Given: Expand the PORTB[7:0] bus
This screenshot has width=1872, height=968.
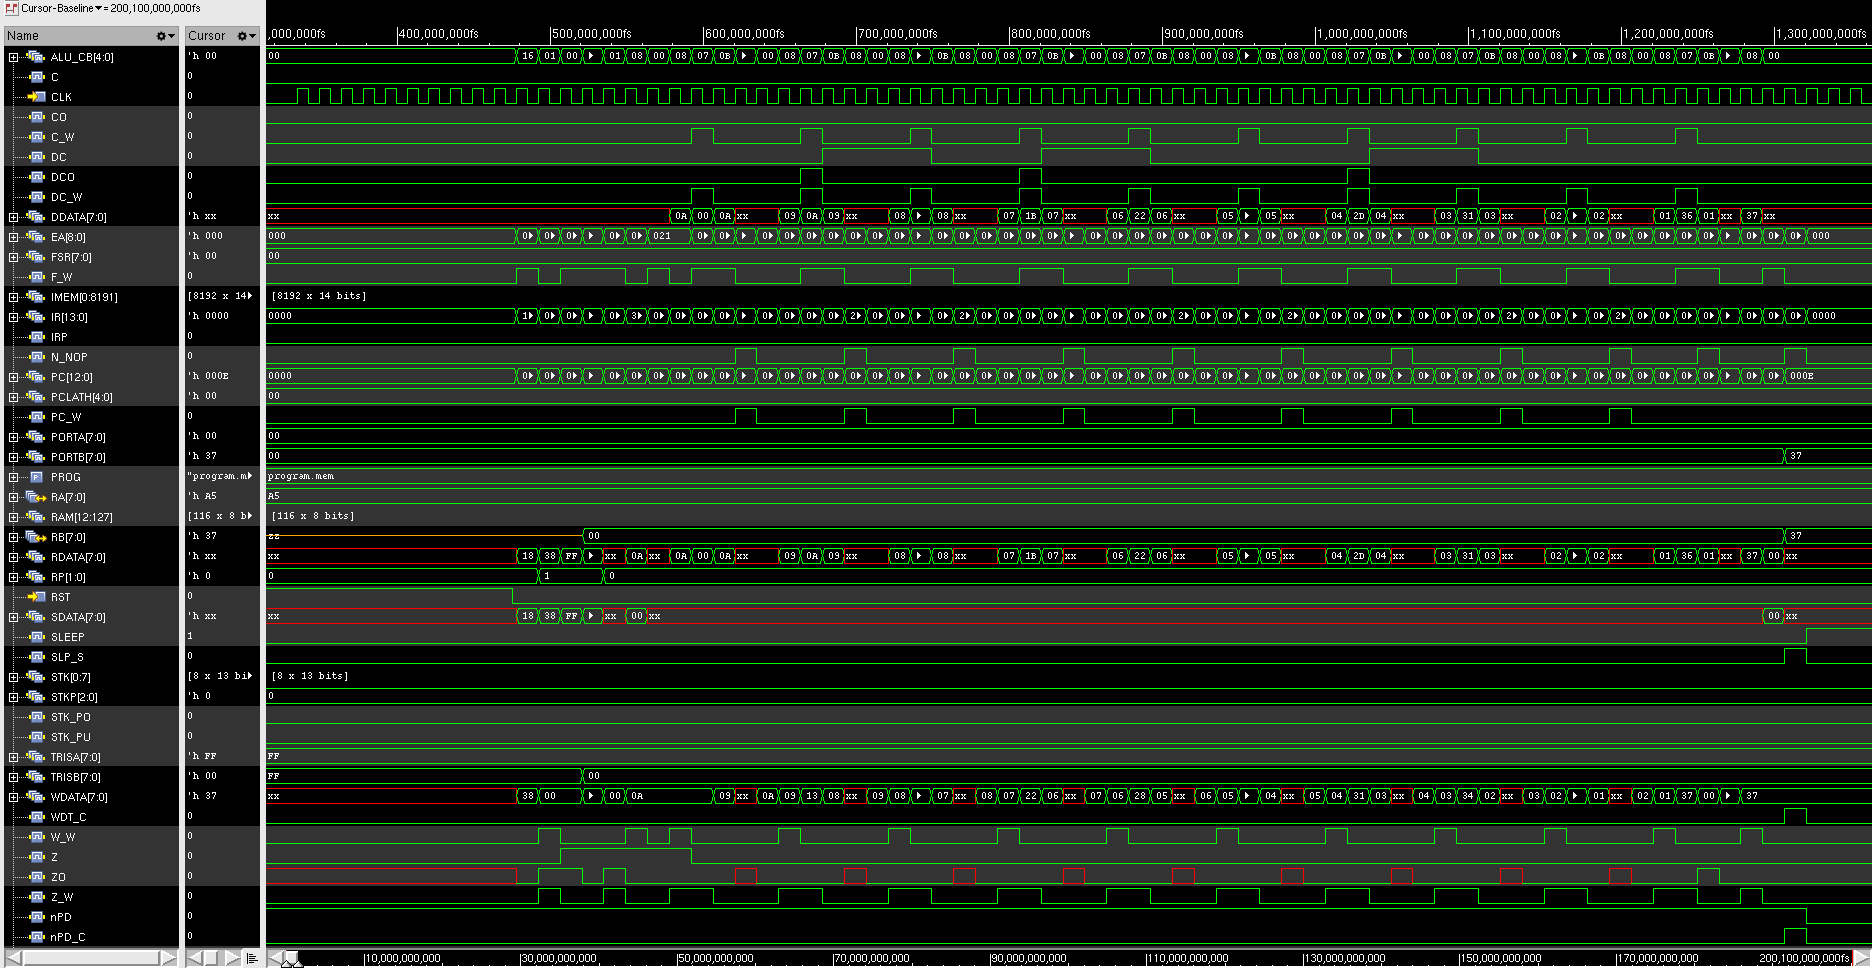Looking at the screenshot, I should [13, 457].
